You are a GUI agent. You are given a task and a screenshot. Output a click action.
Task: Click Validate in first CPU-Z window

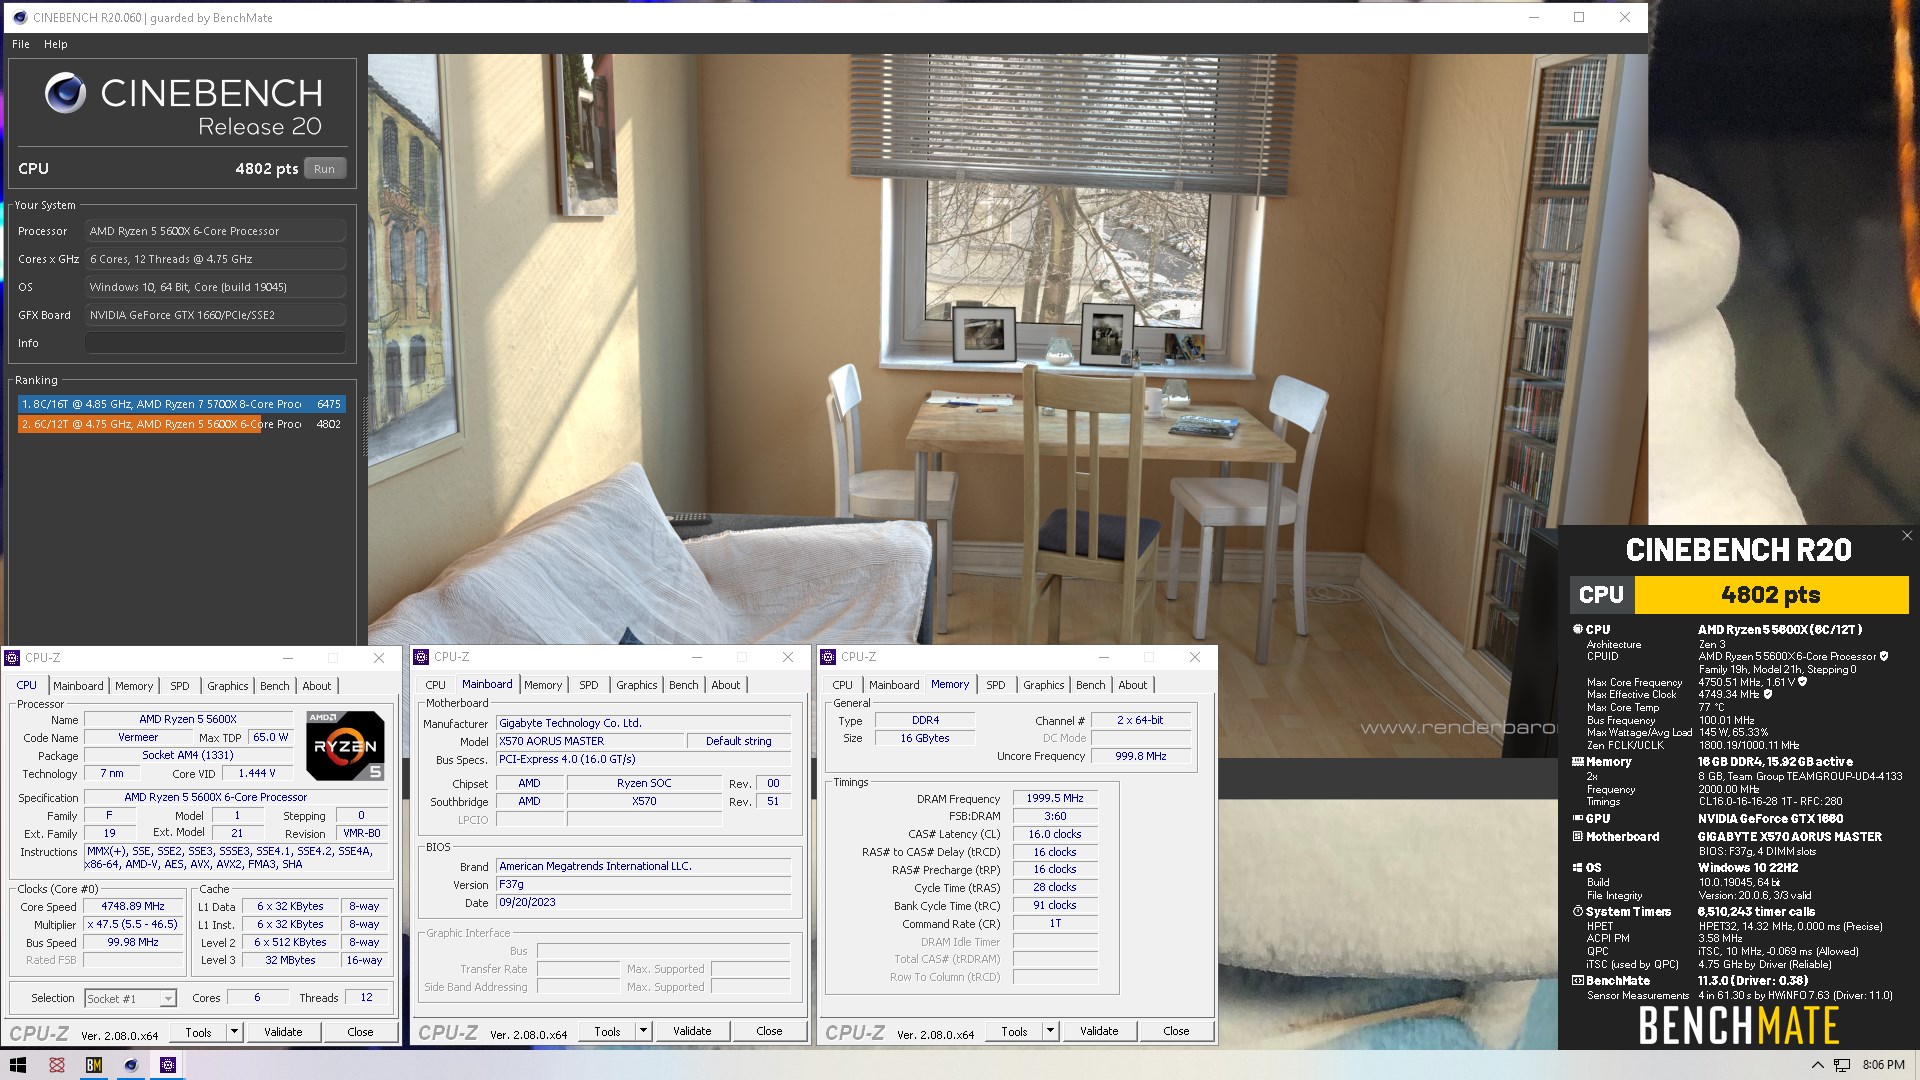(283, 1032)
